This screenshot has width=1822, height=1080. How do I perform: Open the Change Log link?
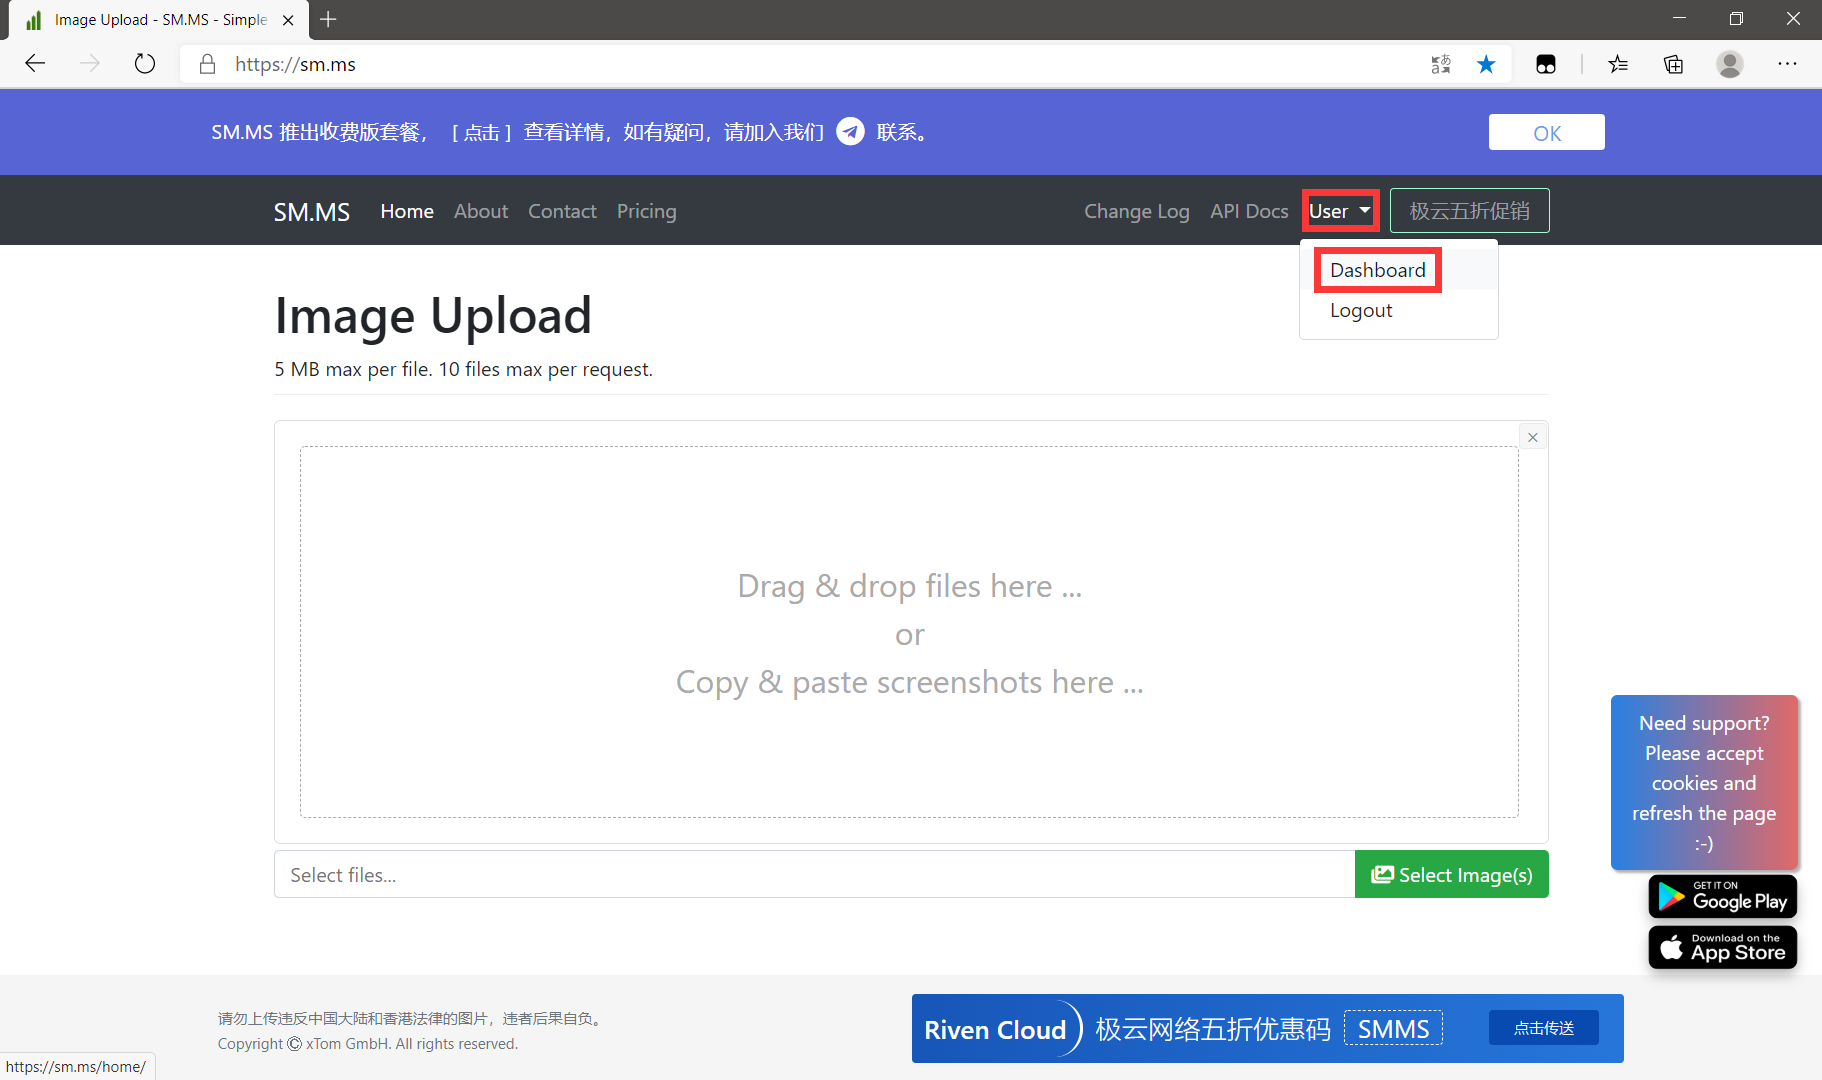[1137, 211]
